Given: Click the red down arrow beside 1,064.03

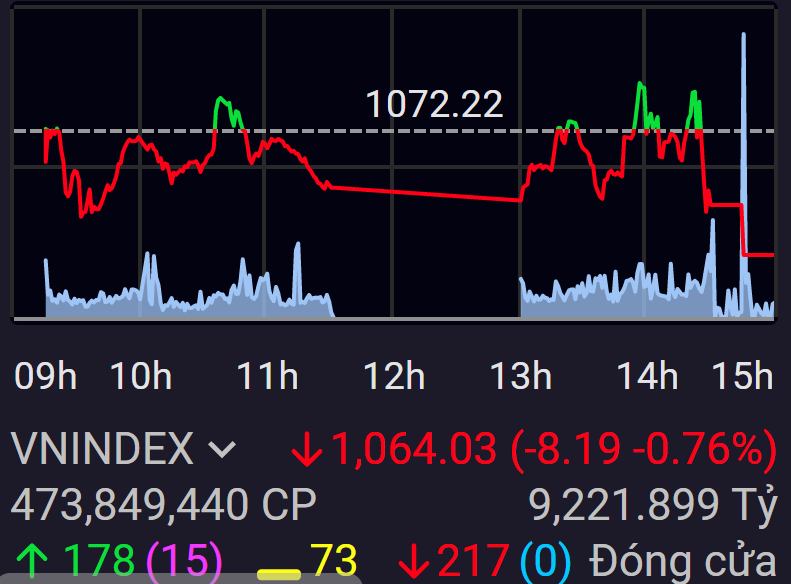Looking at the screenshot, I should tap(306, 450).
